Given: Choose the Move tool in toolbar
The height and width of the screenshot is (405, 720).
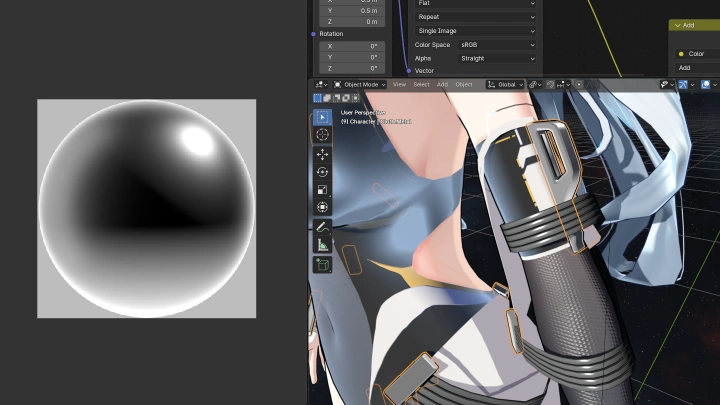Looking at the screenshot, I should click(322, 154).
